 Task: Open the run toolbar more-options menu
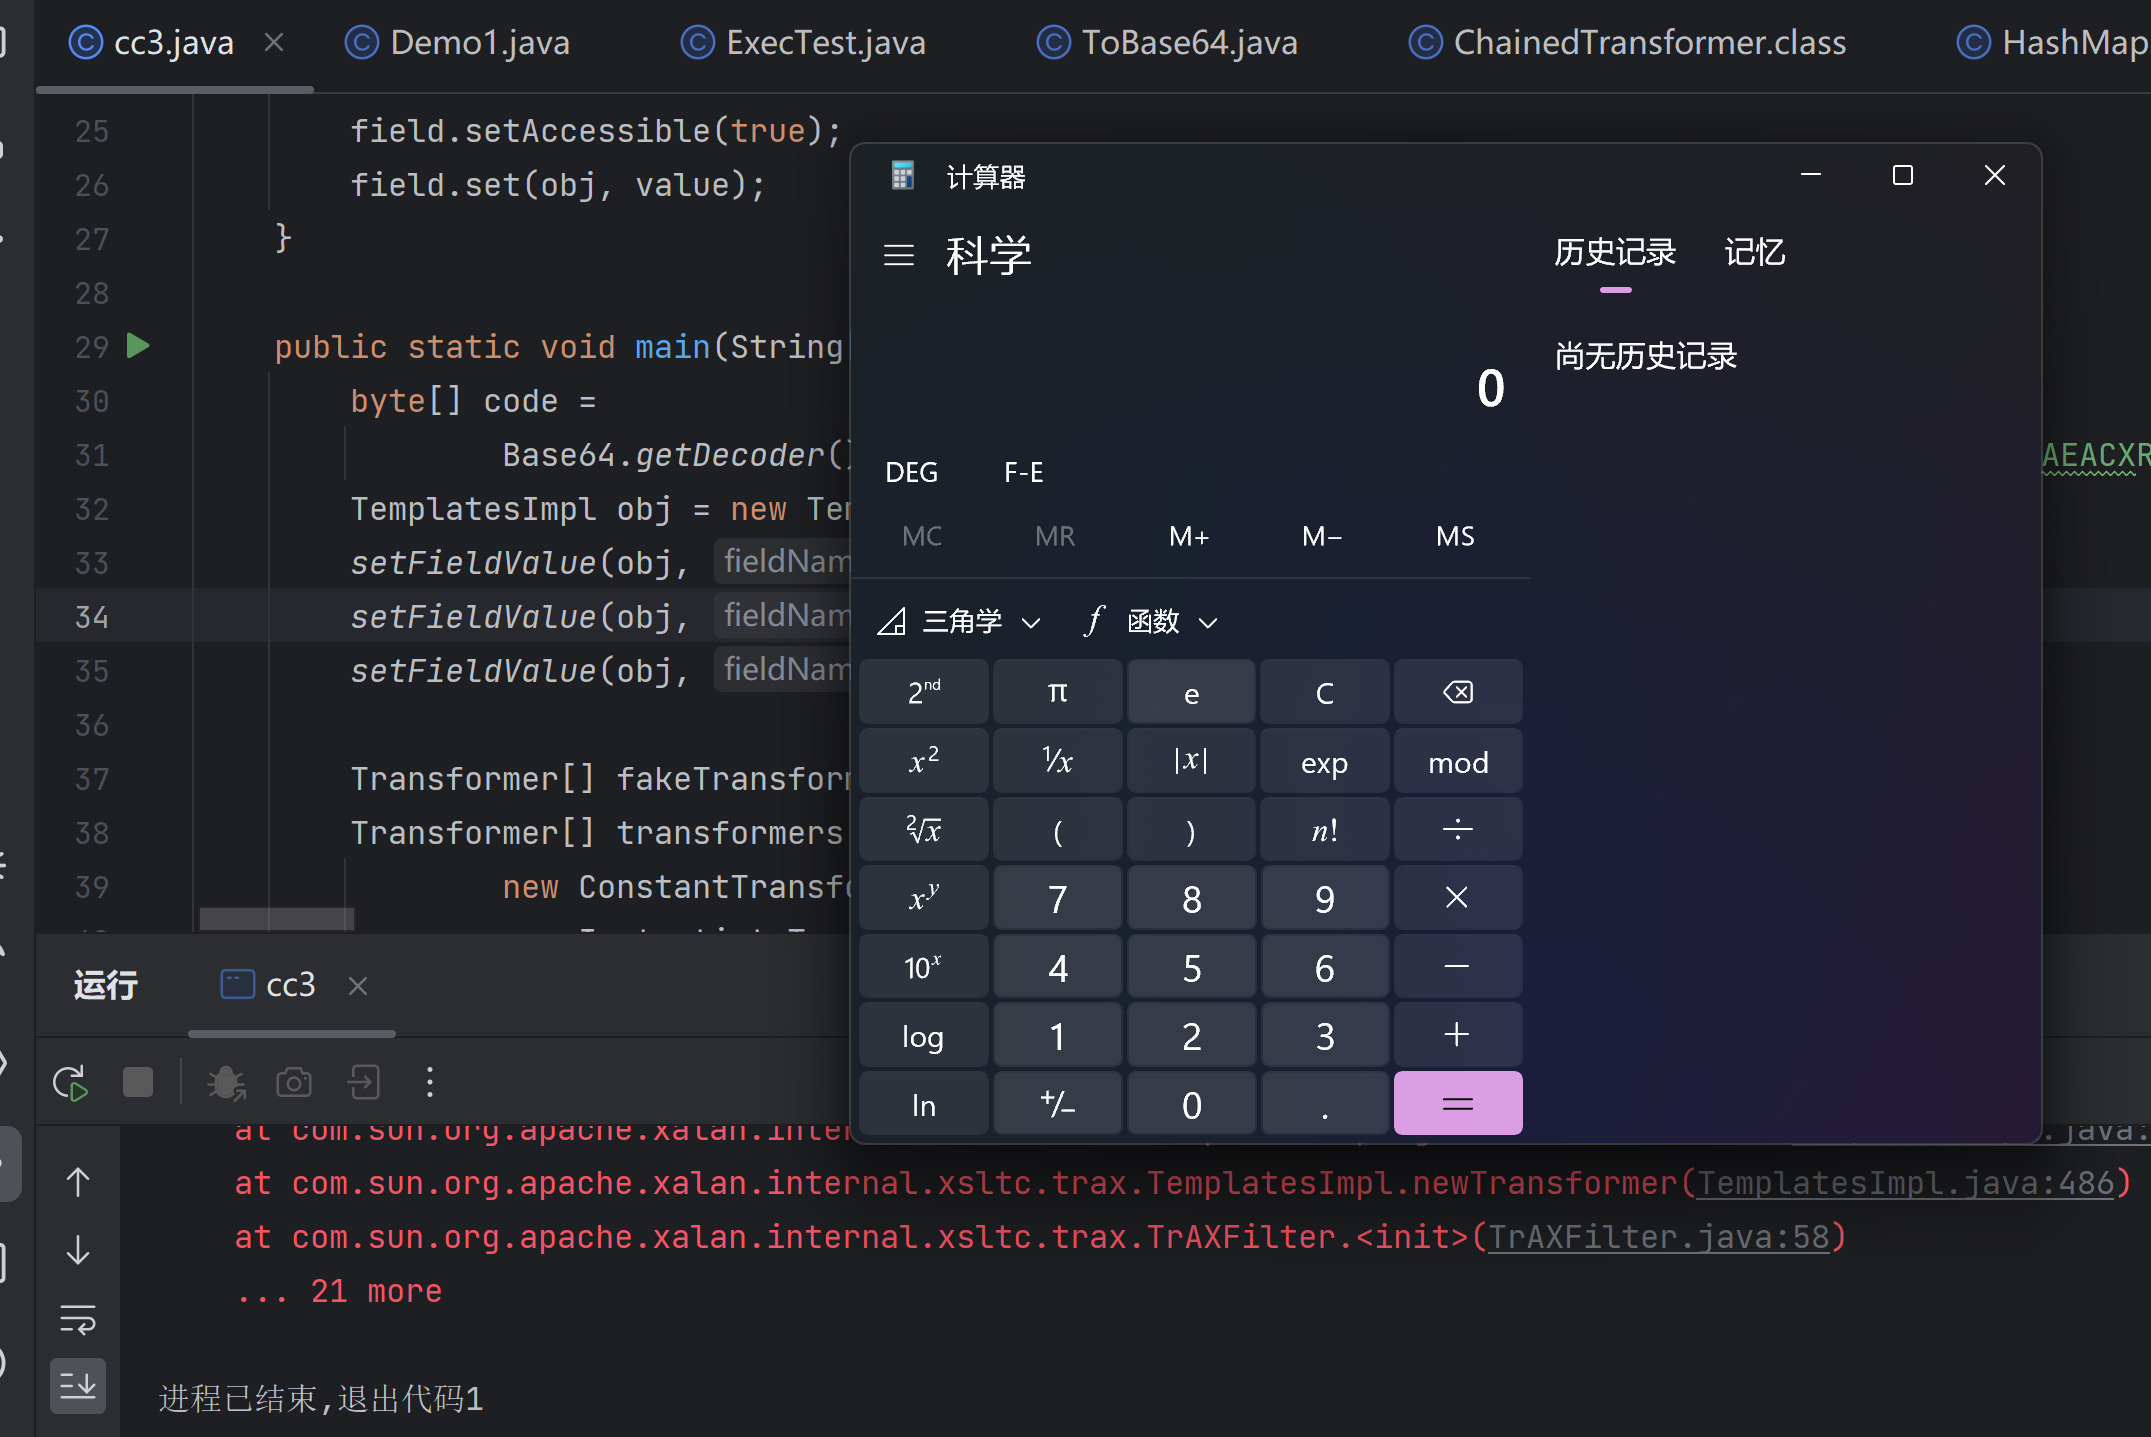point(430,1083)
